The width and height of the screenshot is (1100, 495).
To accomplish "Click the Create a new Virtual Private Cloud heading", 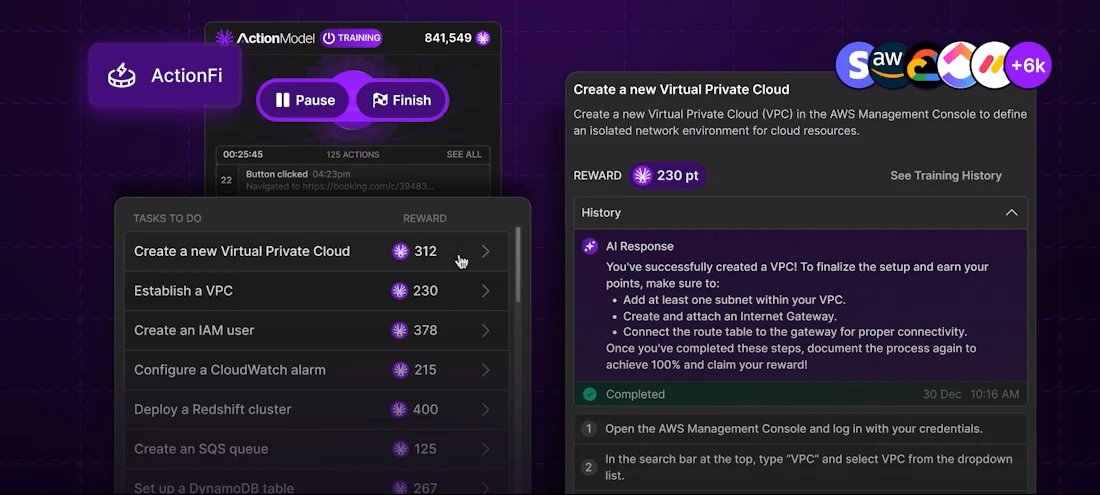I will [681, 89].
